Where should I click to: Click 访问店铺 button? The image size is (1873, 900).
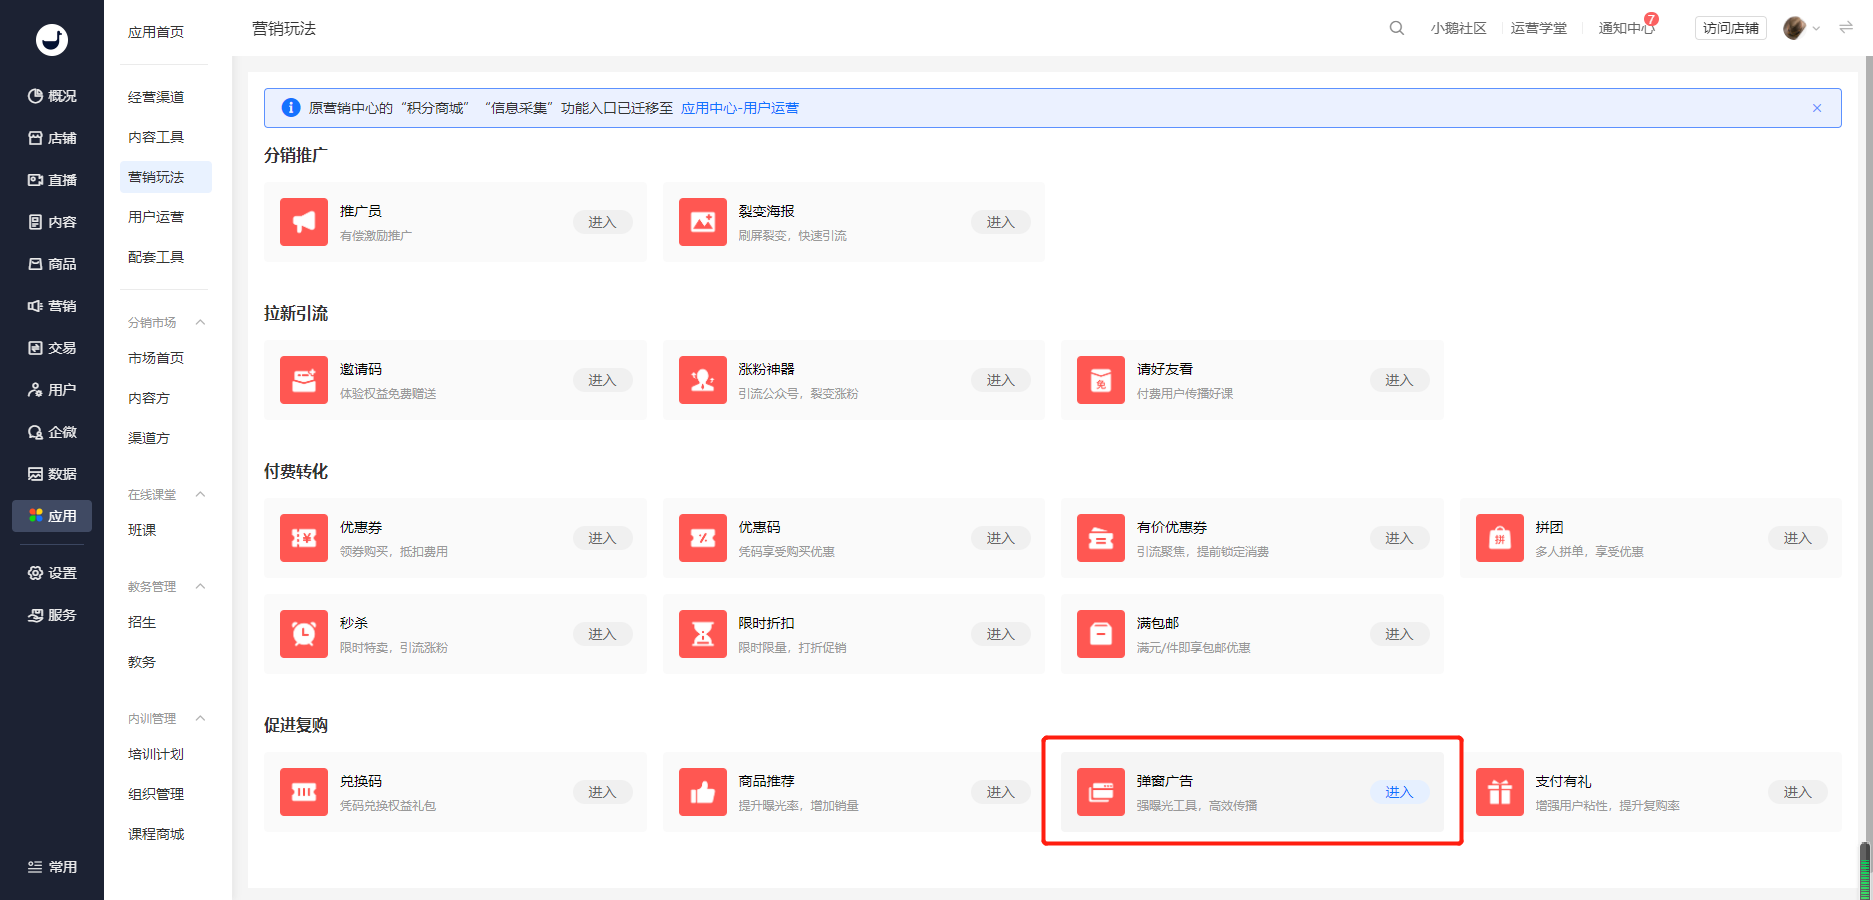[1731, 28]
